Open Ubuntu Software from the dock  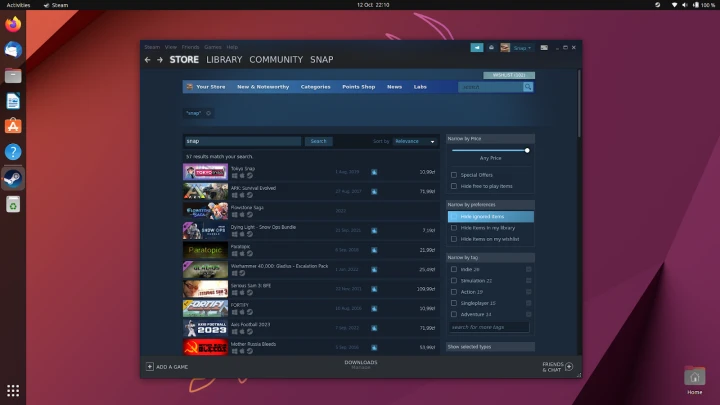13,126
